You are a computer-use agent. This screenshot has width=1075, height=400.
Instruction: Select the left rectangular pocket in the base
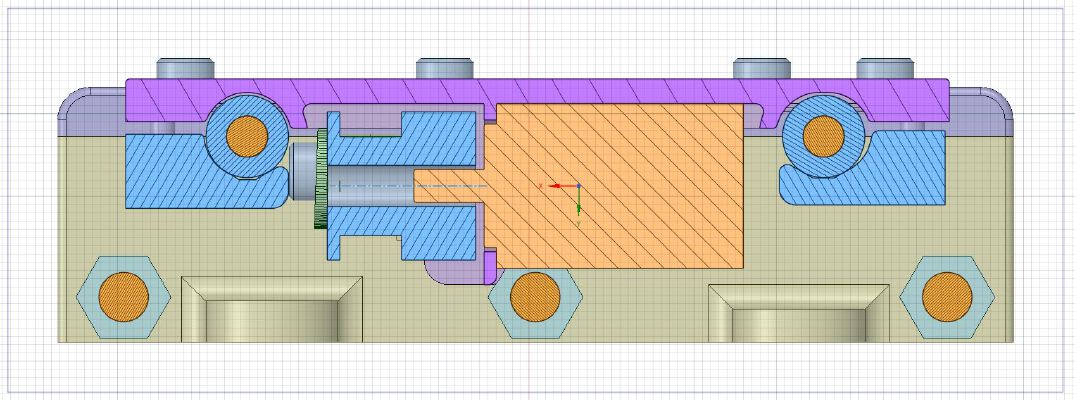271,309
